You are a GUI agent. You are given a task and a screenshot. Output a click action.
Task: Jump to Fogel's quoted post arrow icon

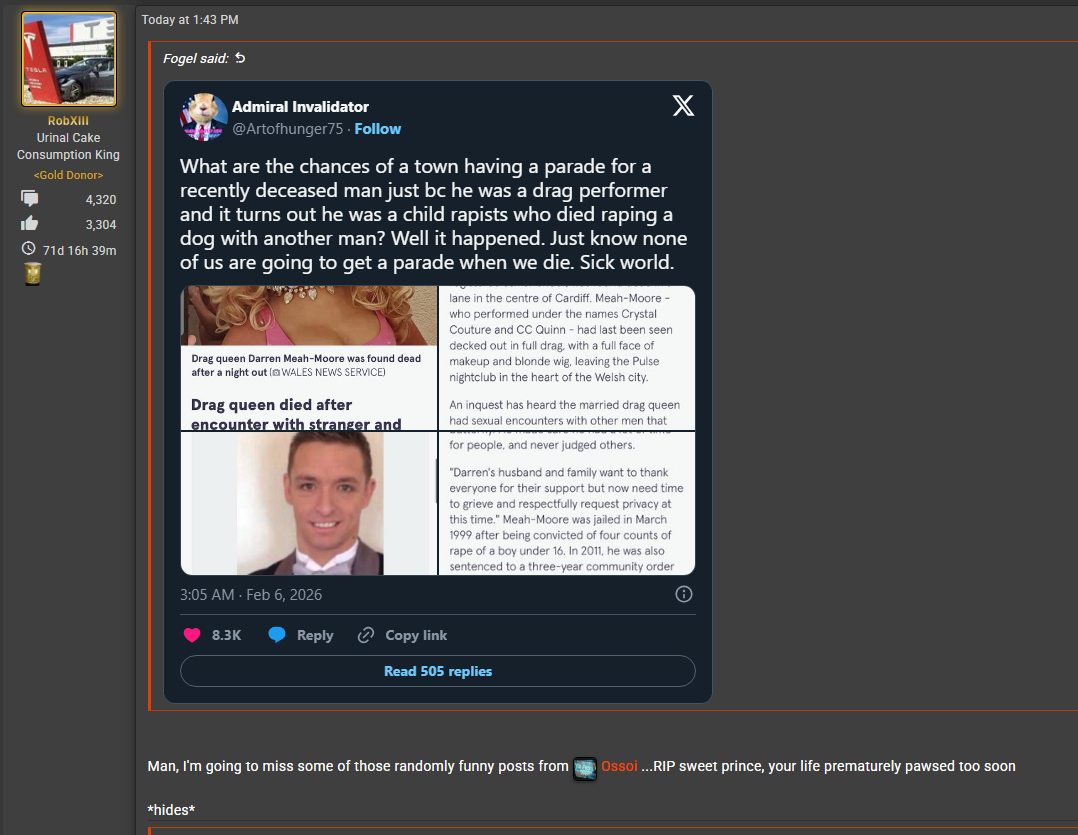[x=240, y=58]
